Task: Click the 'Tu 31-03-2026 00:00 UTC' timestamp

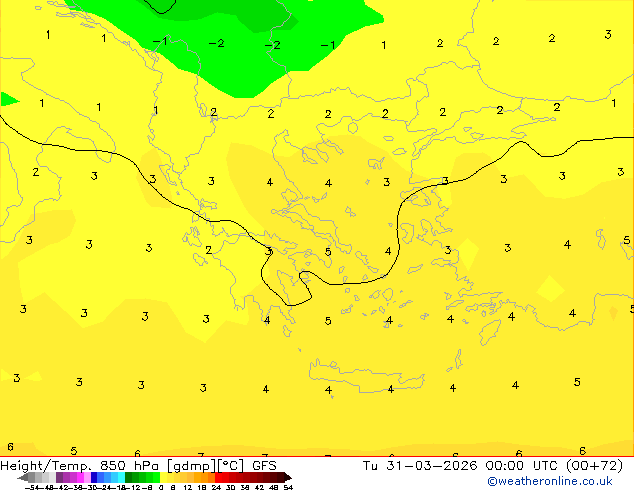Action: [x=462, y=466]
